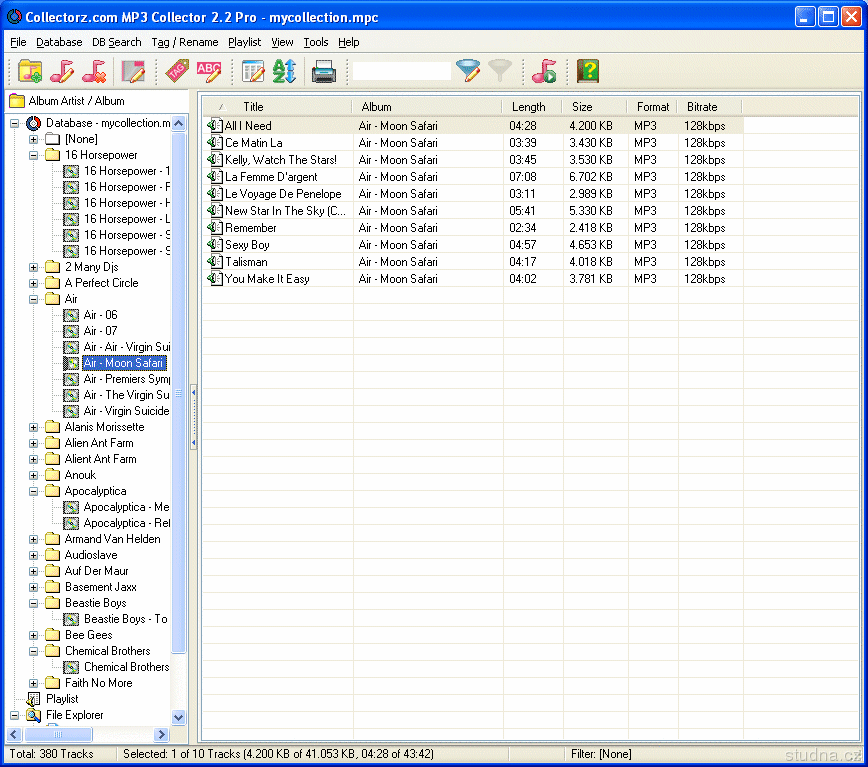Click the play track music-note icon

coord(544,71)
